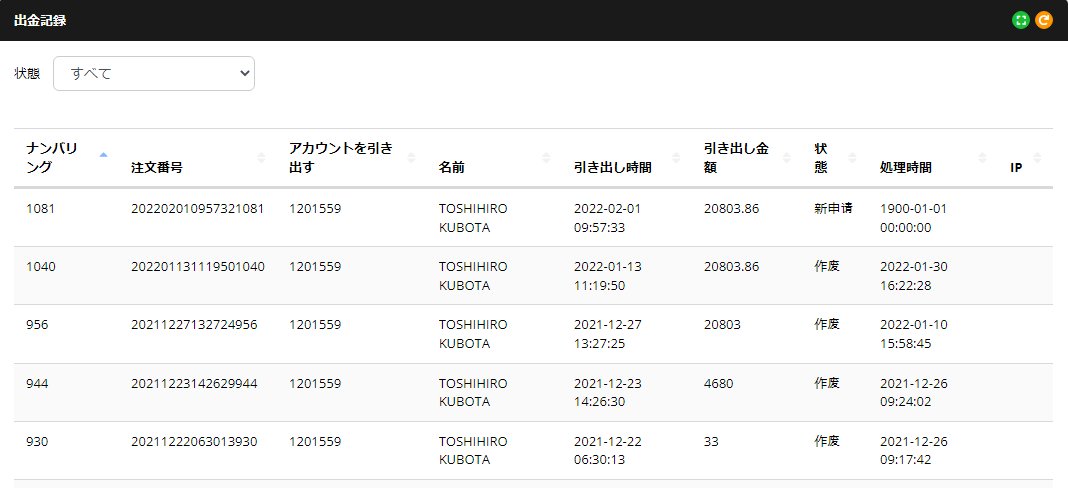Select the row numbered 1081

point(41,208)
